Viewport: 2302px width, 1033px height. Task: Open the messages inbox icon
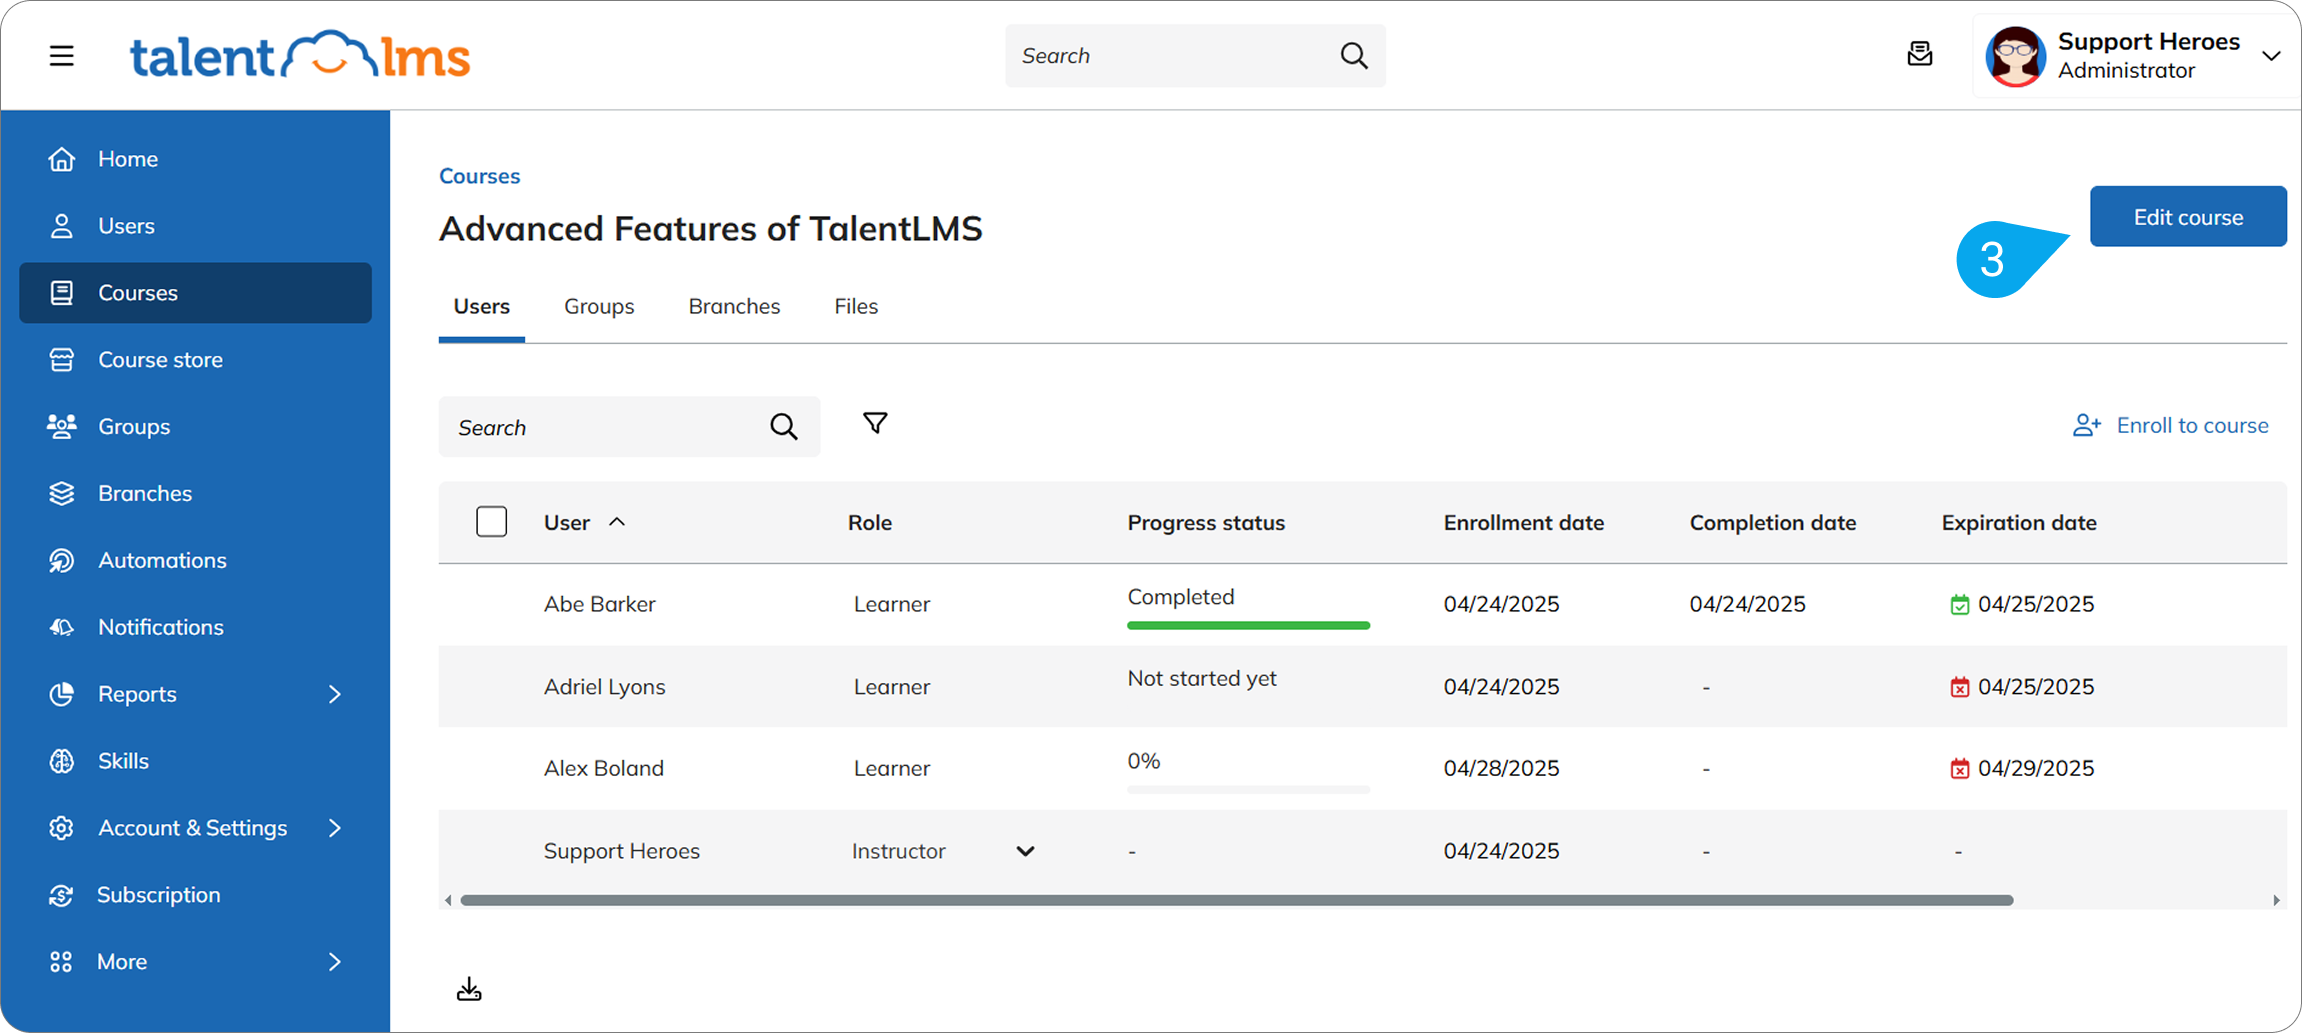(x=1919, y=54)
